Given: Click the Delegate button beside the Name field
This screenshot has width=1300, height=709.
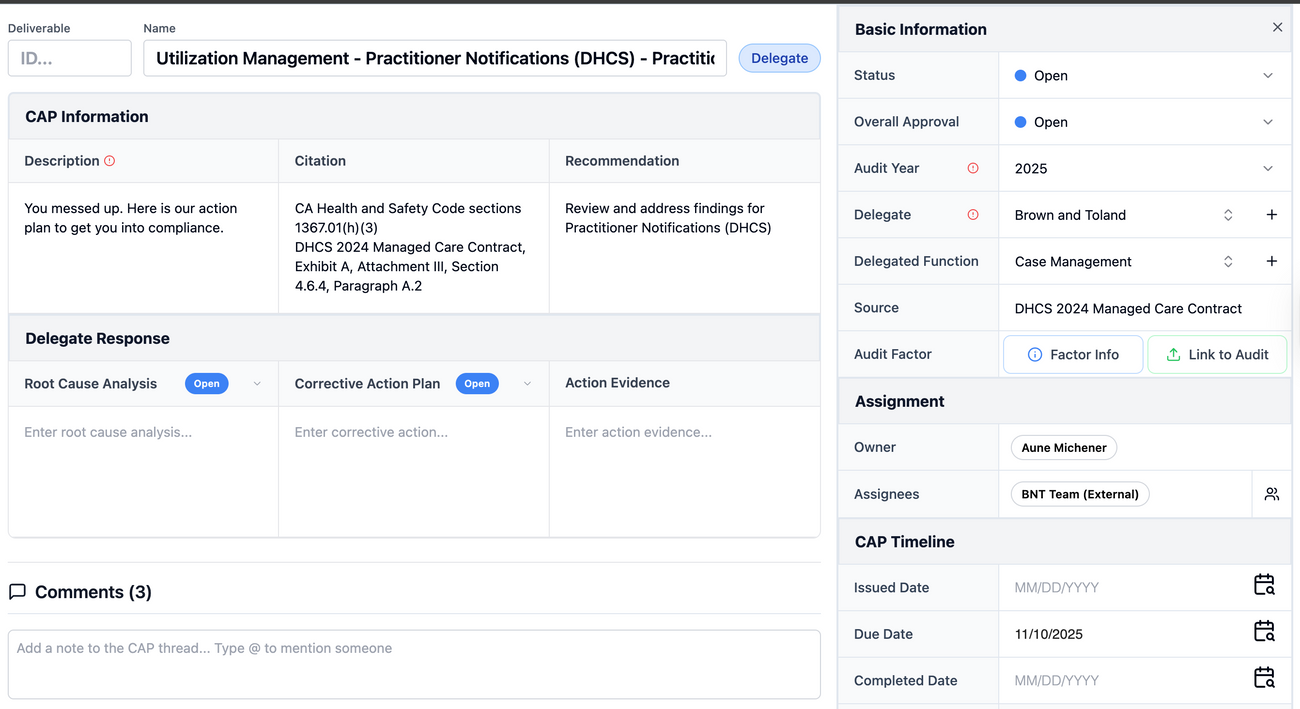Looking at the screenshot, I should coord(779,58).
